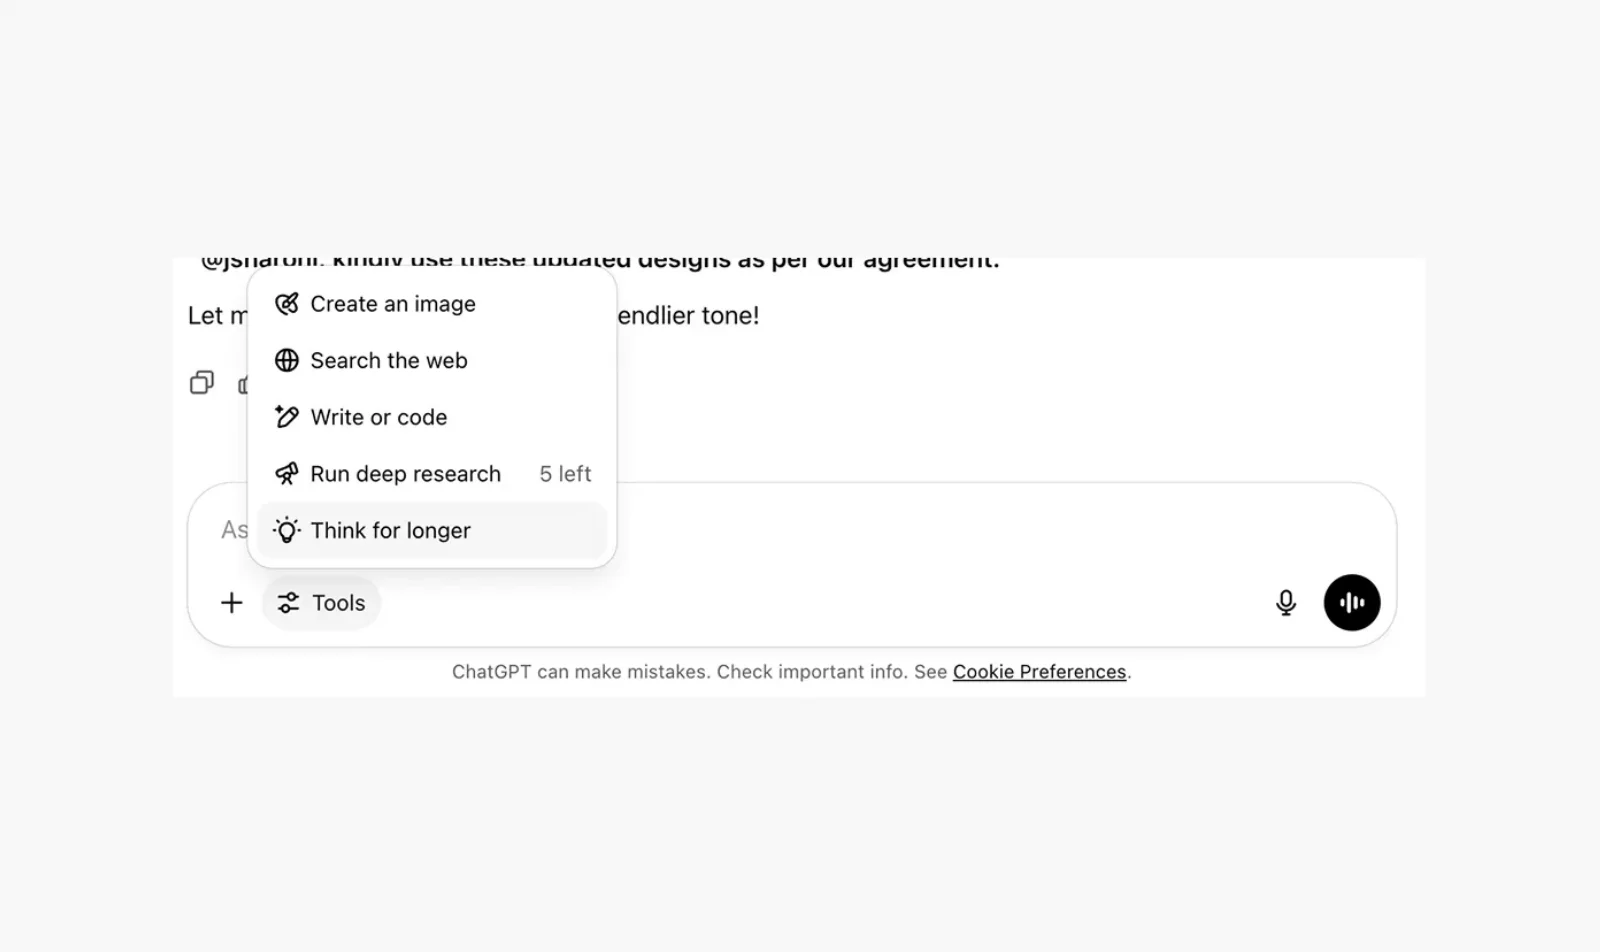Click the "5 left" deep research counter
The height and width of the screenshot is (952, 1600).
click(565, 474)
